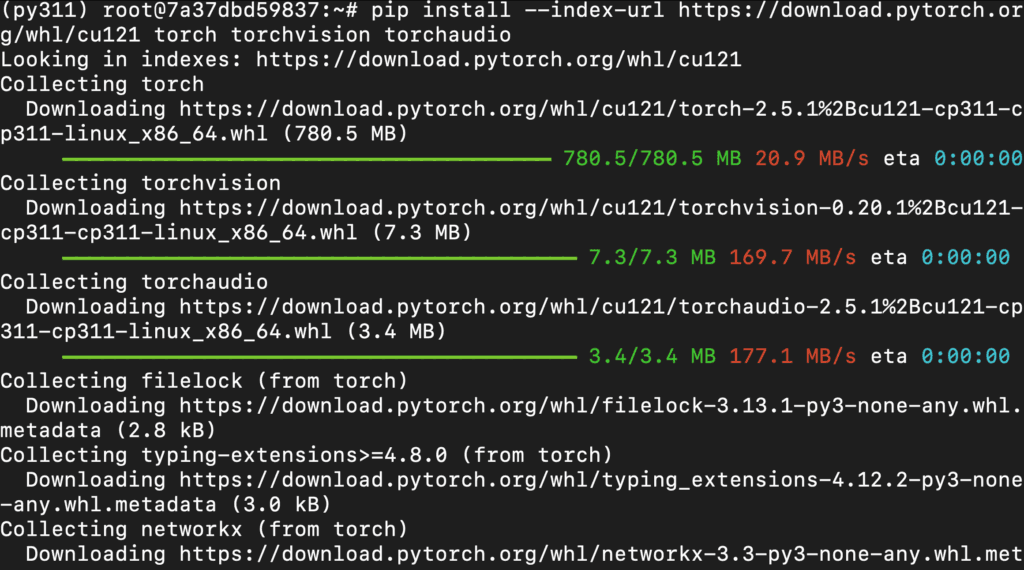The image size is (1024, 570).
Task: Click the '780.5/780.5 MB' size text
Action: coord(651,158)
